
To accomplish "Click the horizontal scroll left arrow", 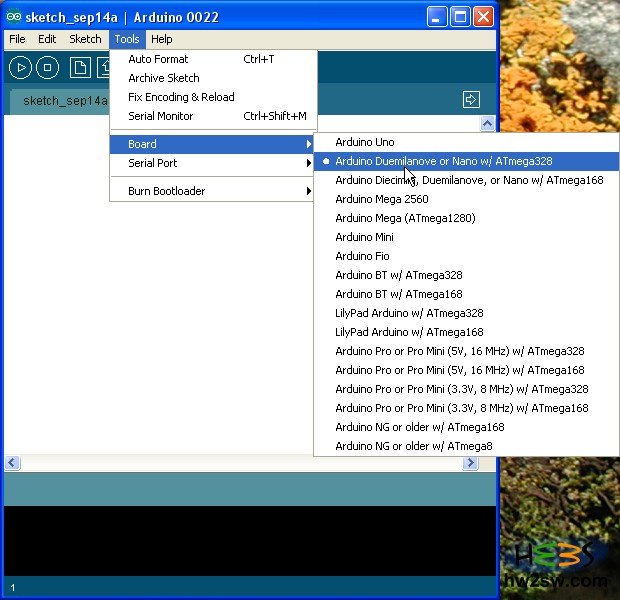I will coord(12,463).
